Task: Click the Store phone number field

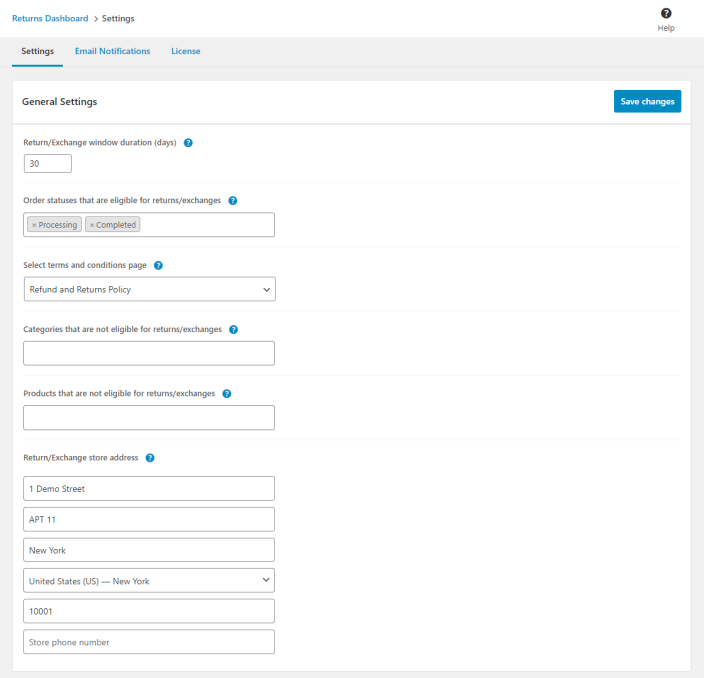Action: [149, 642]
